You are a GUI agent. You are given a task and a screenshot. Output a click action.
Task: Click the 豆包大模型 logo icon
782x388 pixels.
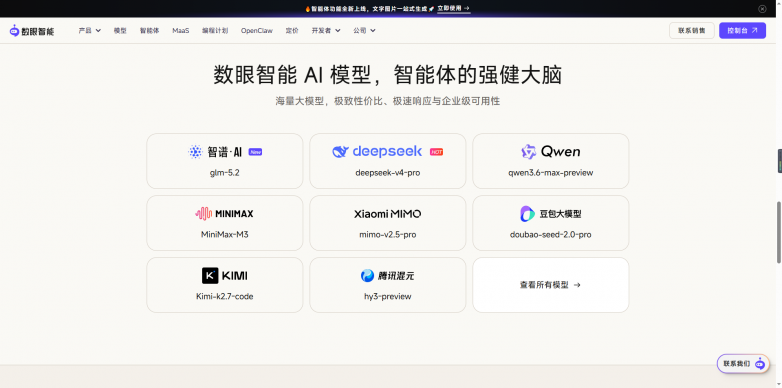[x=527, y=214]
